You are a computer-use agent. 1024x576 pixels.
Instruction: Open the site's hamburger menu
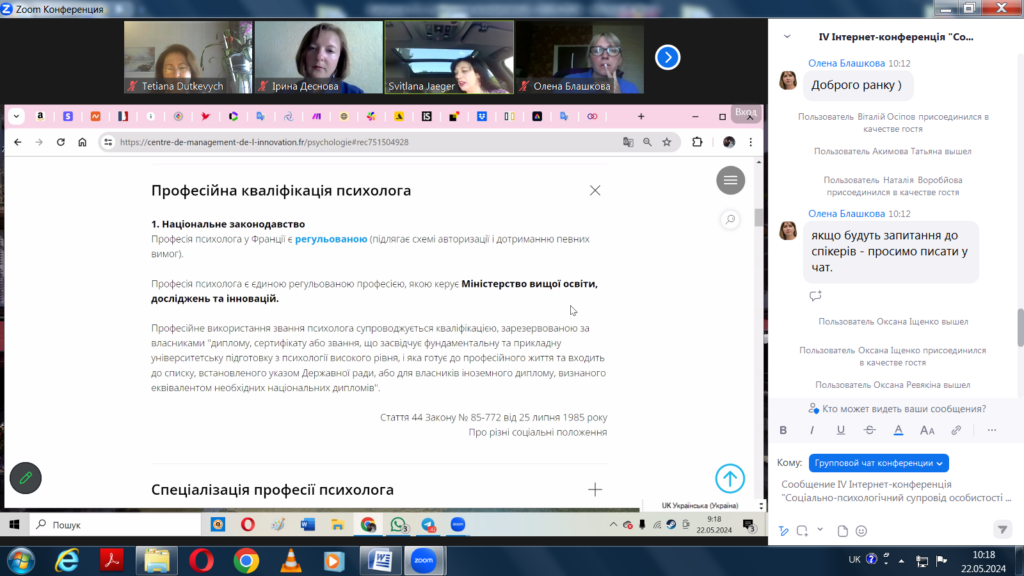(x=730, y=180)
